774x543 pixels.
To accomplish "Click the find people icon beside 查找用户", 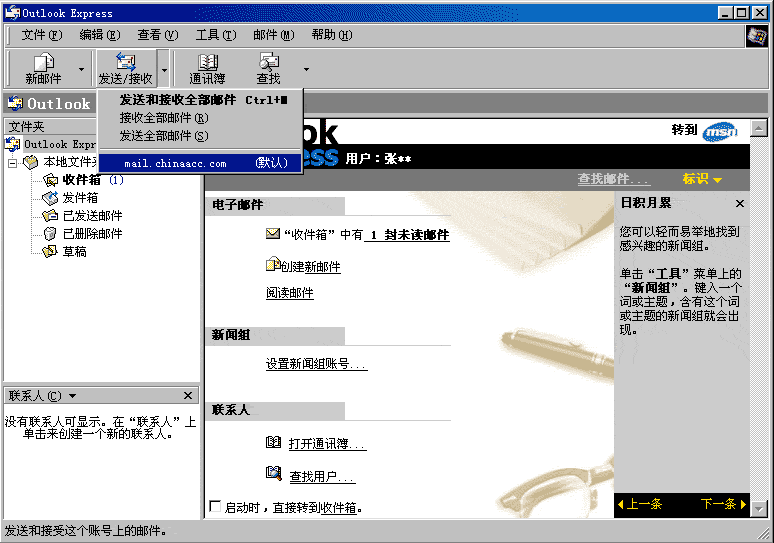I will pyautogui.click(x=273, y=473).
